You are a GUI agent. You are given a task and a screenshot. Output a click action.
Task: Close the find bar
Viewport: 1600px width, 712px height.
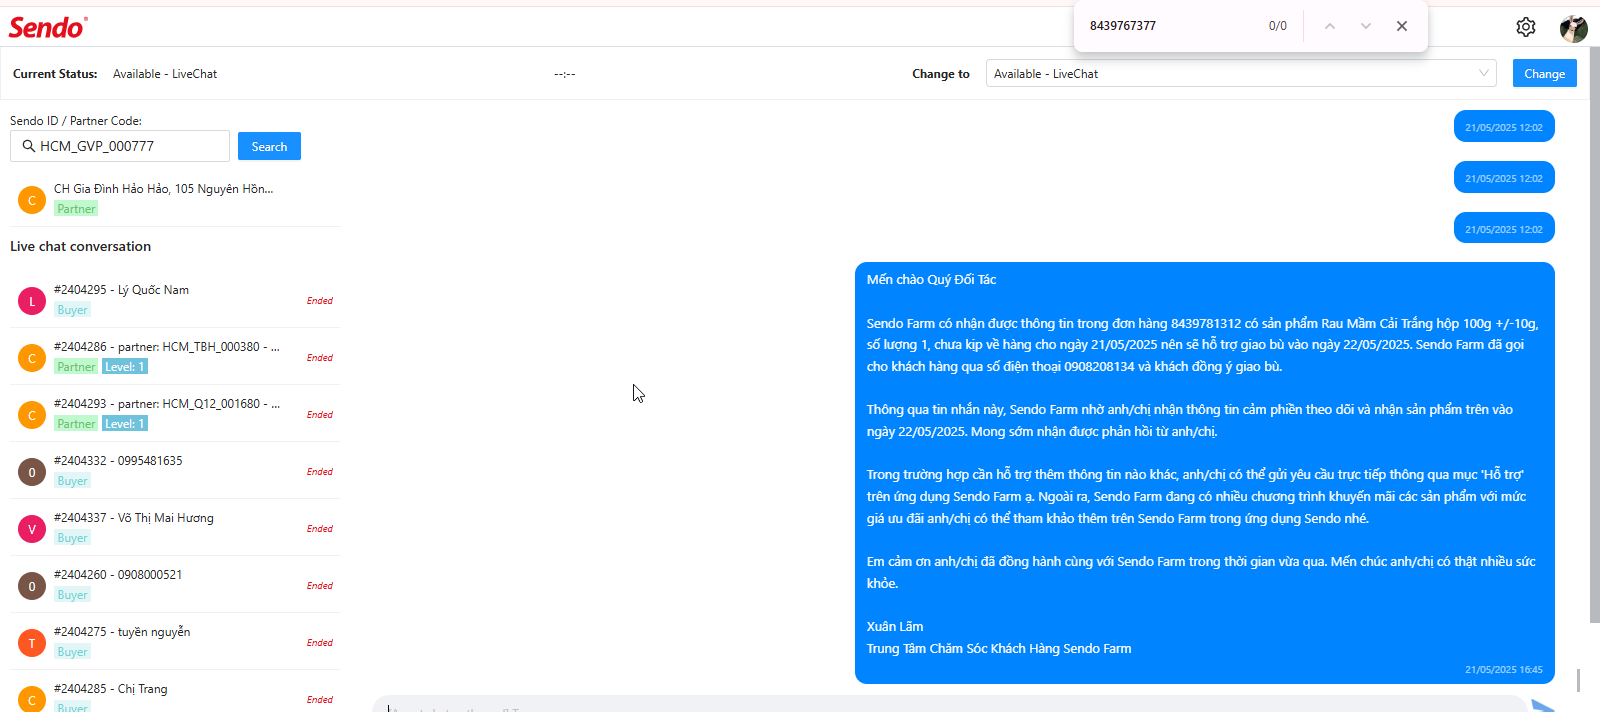(x=1401, y=26)
